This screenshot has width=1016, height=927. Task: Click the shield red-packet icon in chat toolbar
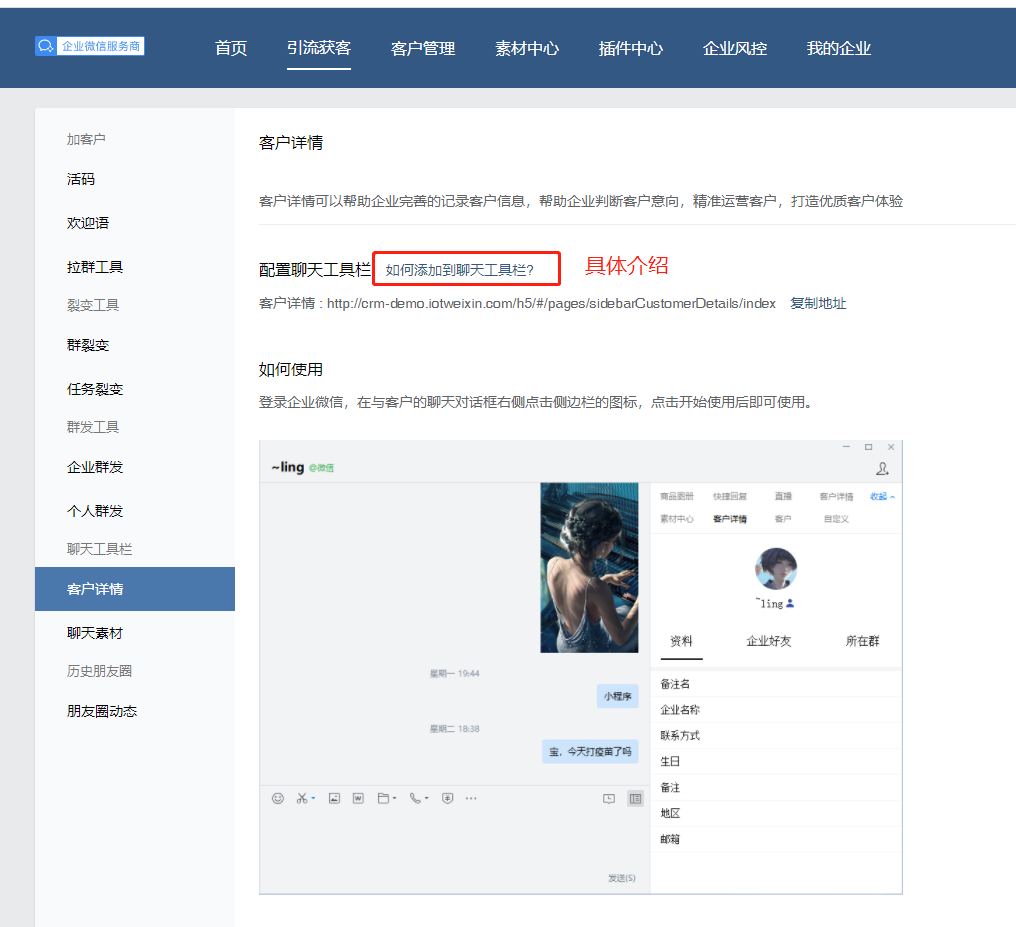click(x=447, y=798)
